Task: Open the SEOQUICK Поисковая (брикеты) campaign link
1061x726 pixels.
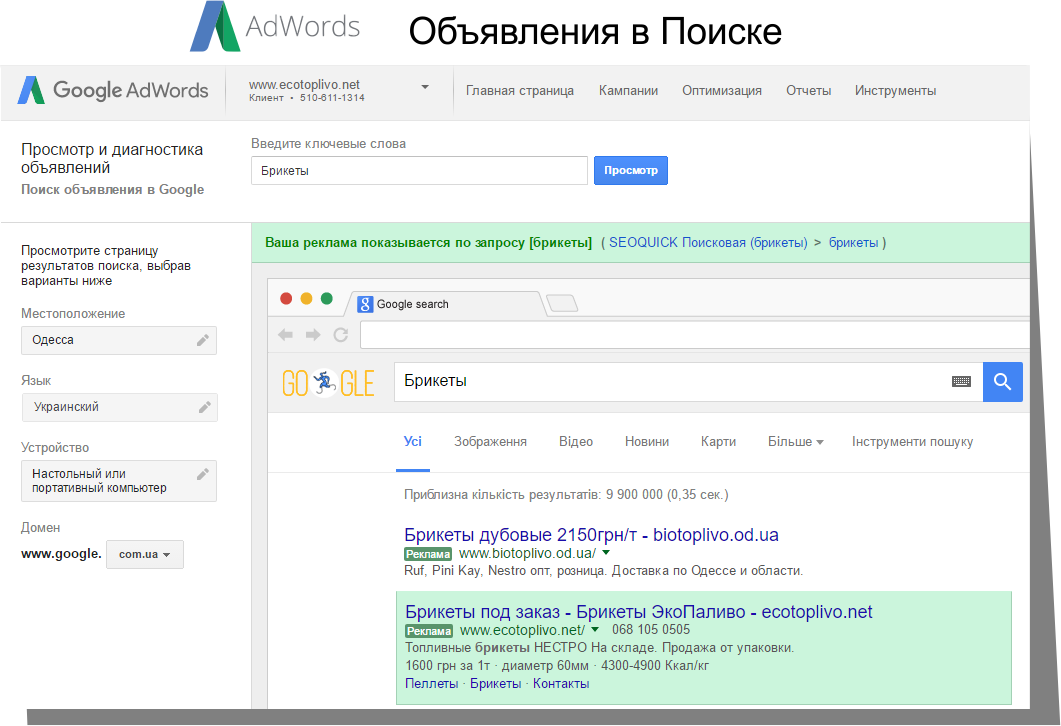Action: [708, 242]
